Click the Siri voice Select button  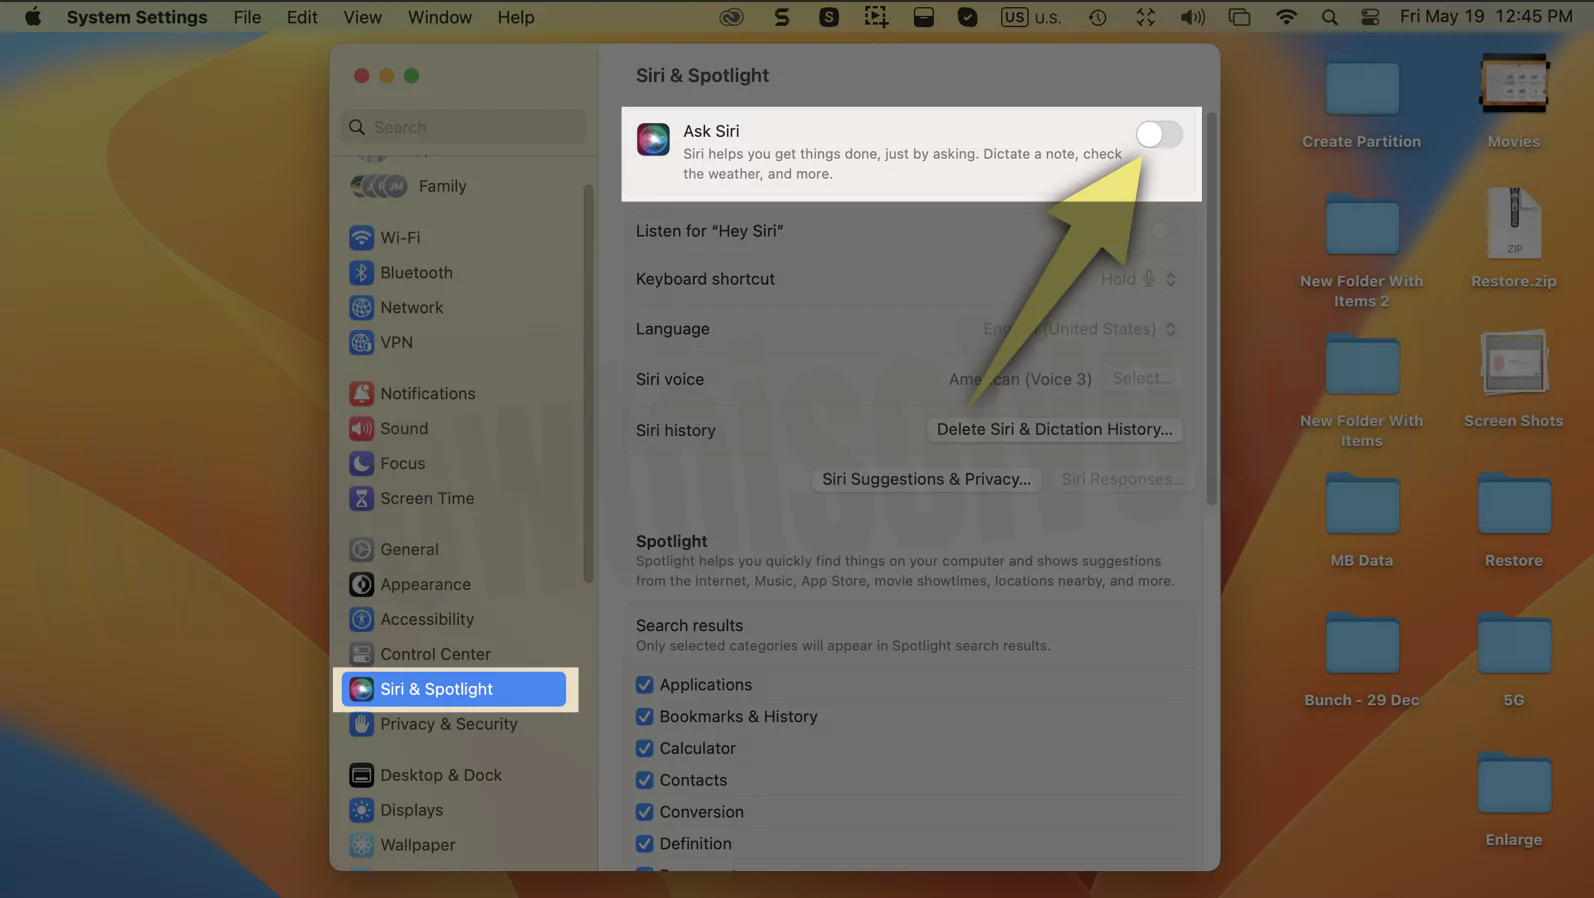pos(1142,378)
